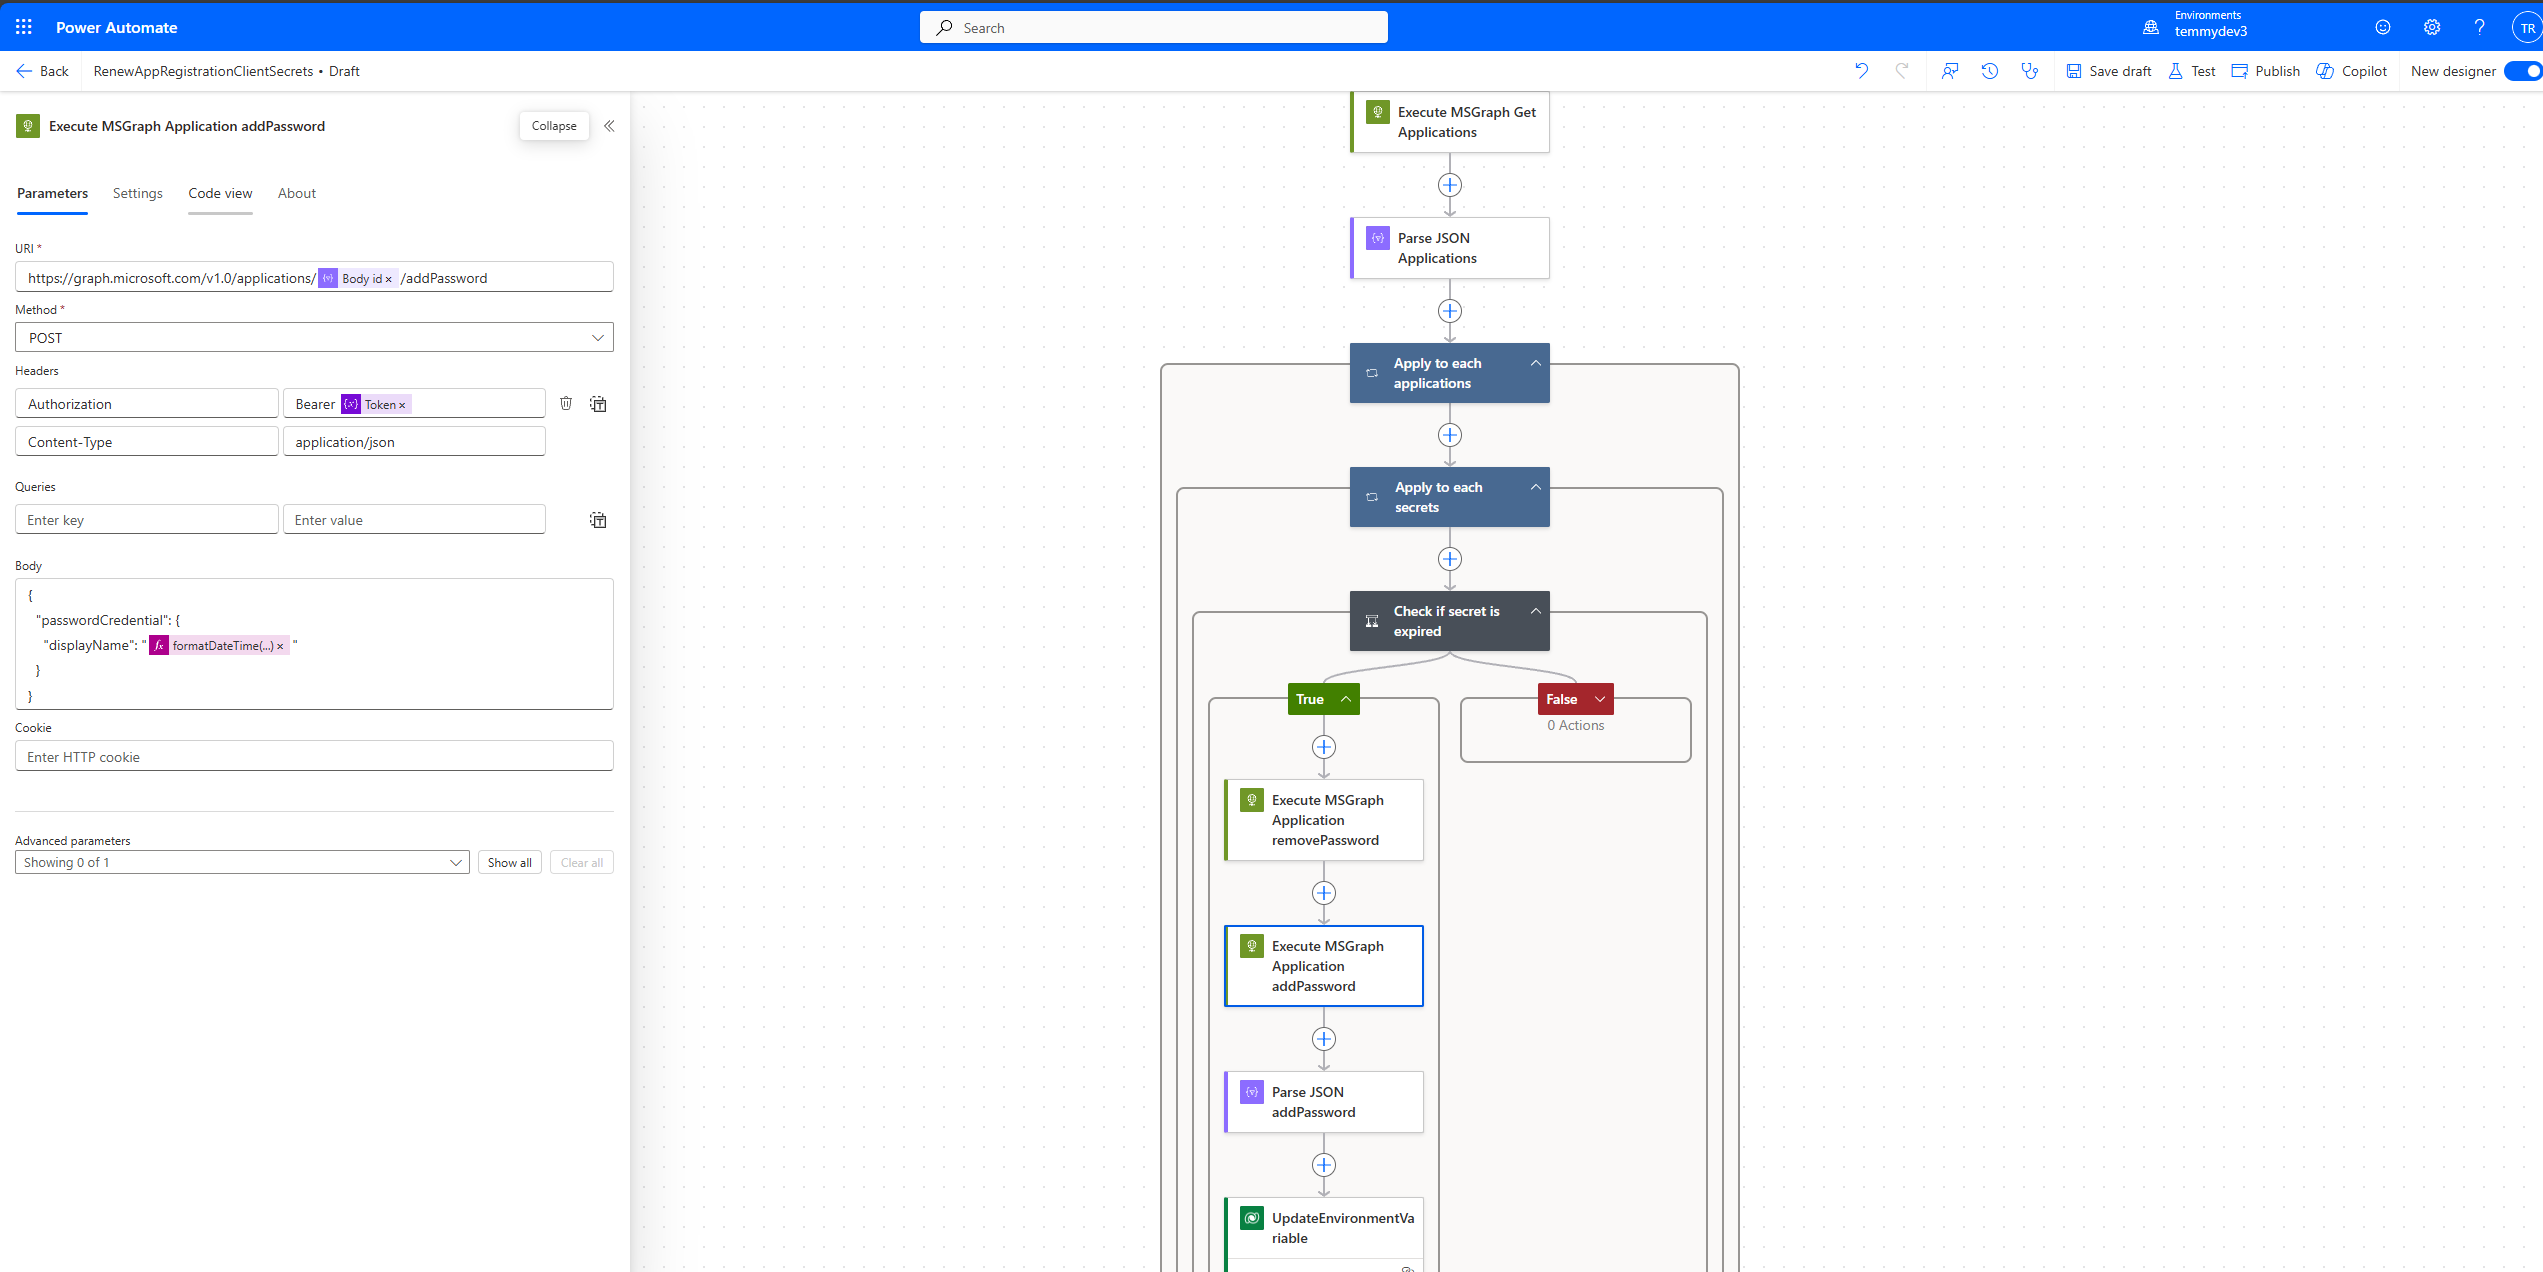Add step after Parse JSON addPassword

click(1324, 1165)
